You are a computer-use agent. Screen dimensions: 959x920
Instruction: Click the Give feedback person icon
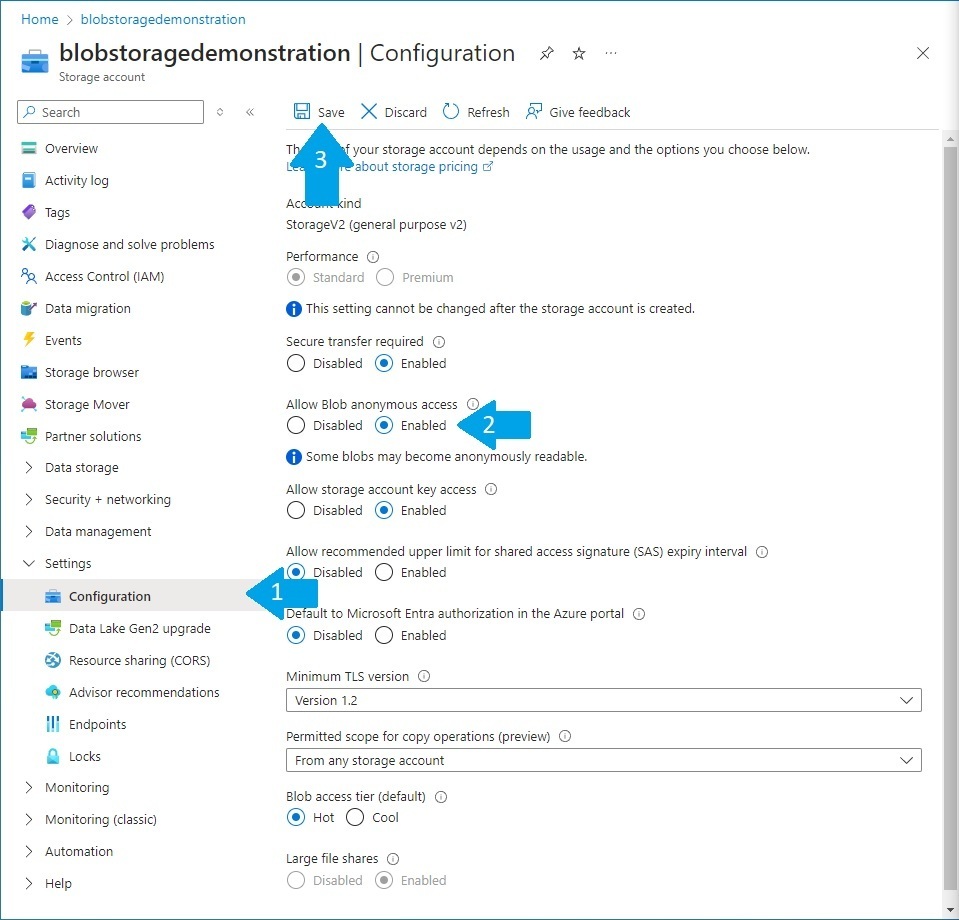pos(533,111)
